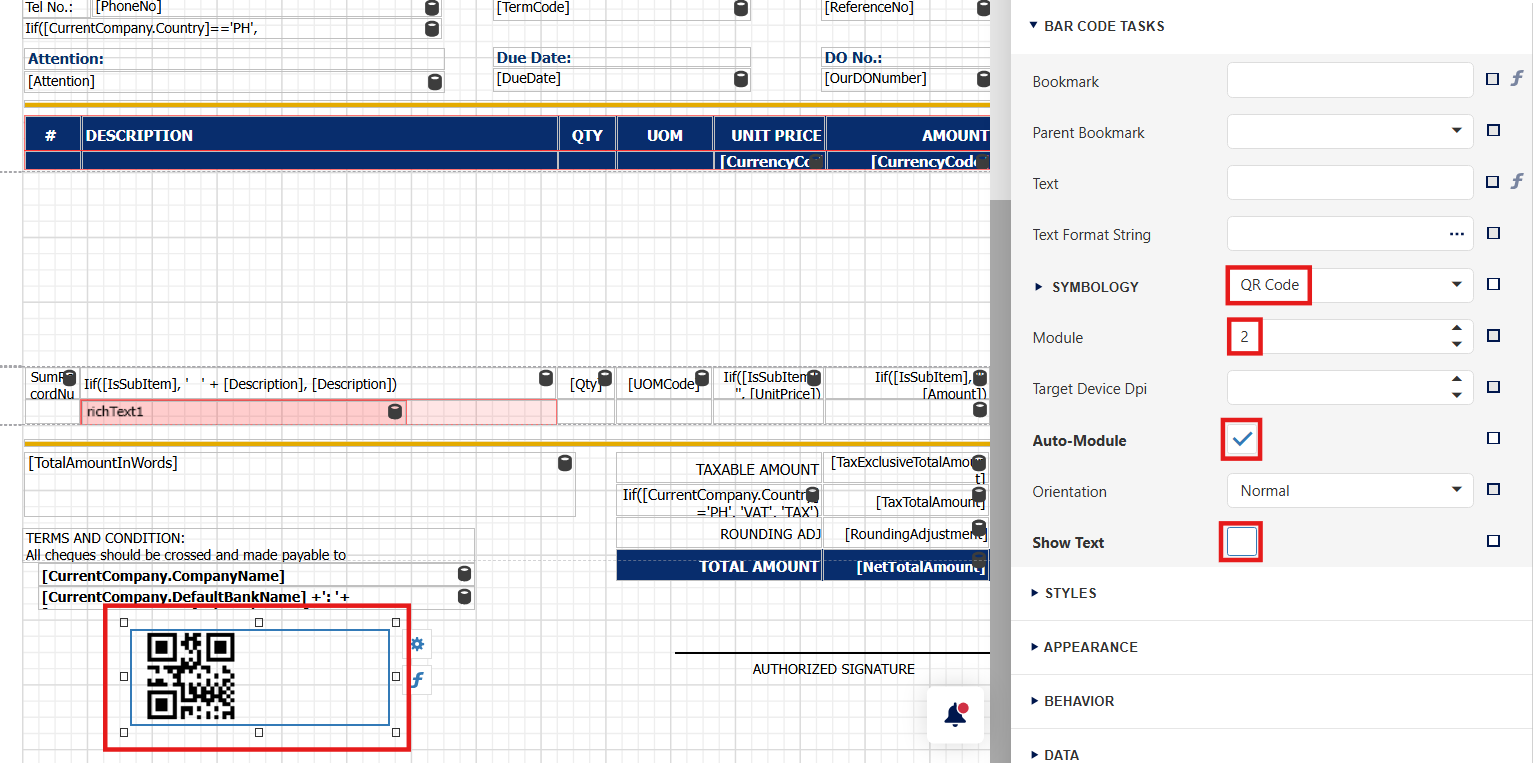Image resolution: width=1533 pixels, height=763 pixels.
Task: Click the property marker square beside Parent Bookmark
Action: 1493,130
